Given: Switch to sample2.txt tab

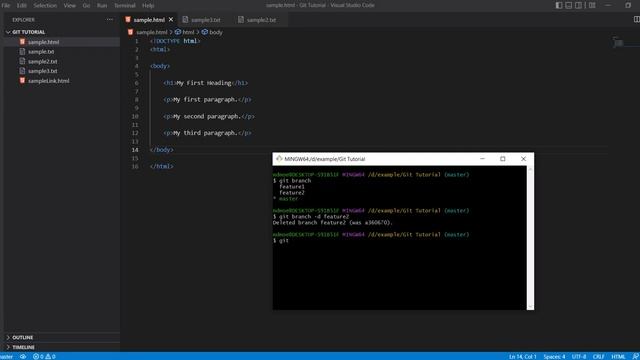Looking at the screenshot, I should (x=261, y=20).
